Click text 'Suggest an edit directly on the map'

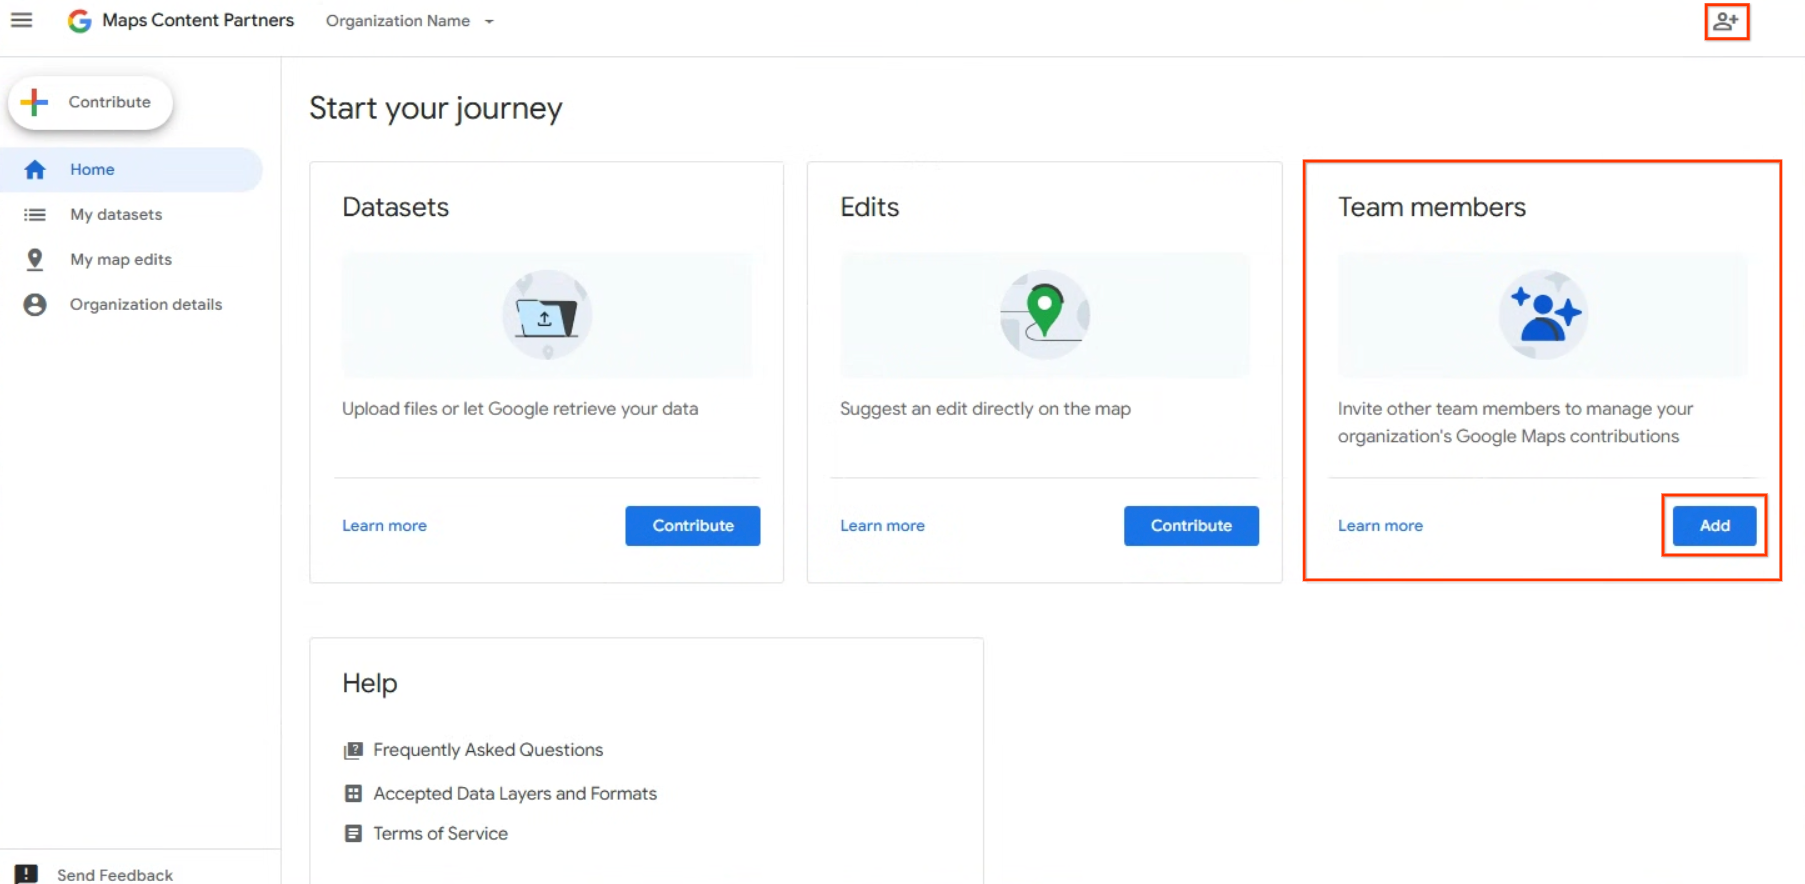click(985, 409)
